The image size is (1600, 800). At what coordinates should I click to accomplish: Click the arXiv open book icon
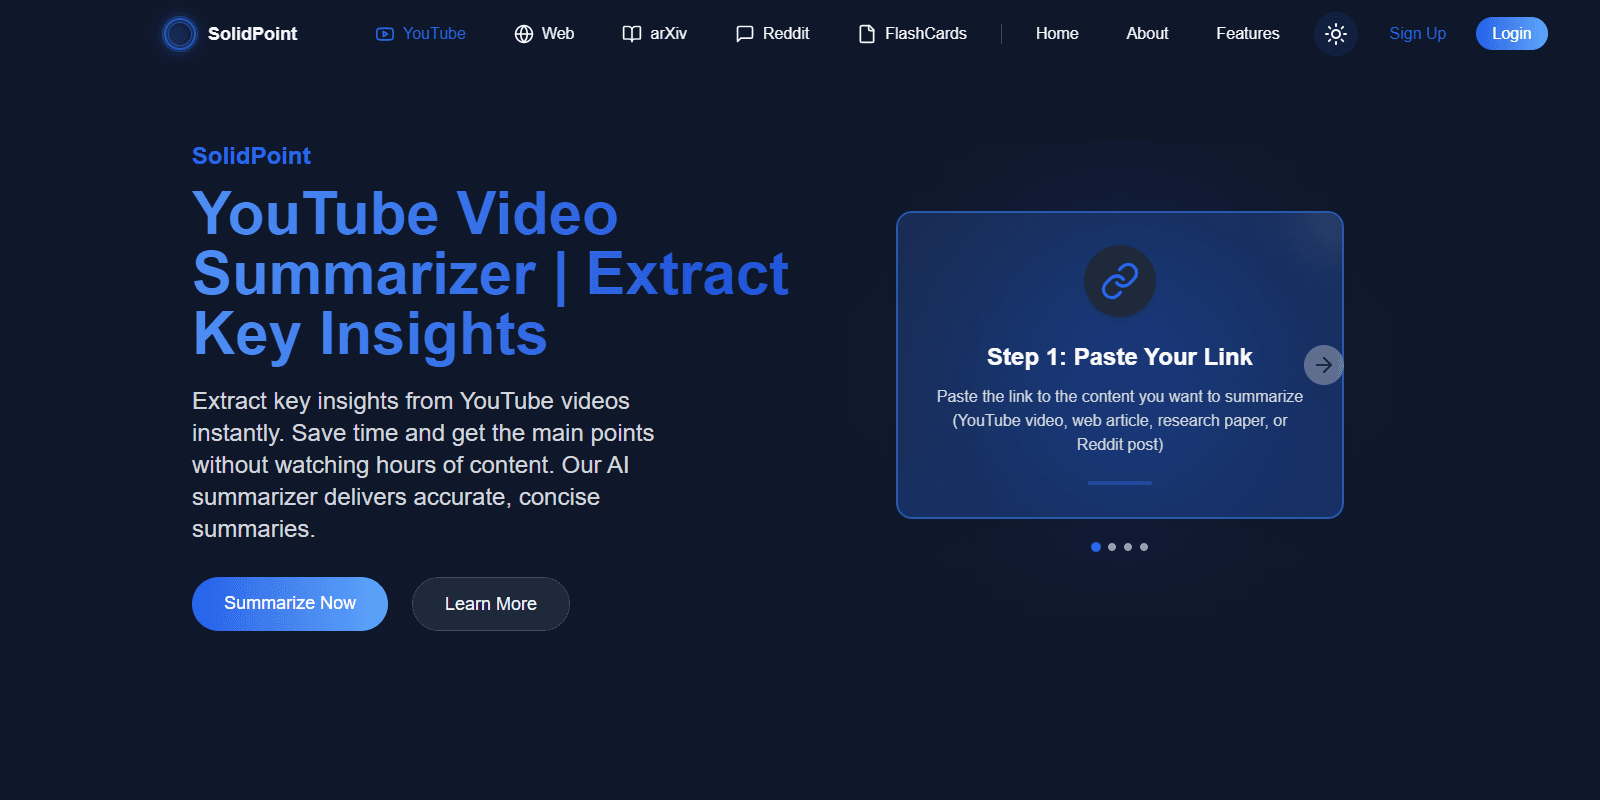tap(632, 34)
